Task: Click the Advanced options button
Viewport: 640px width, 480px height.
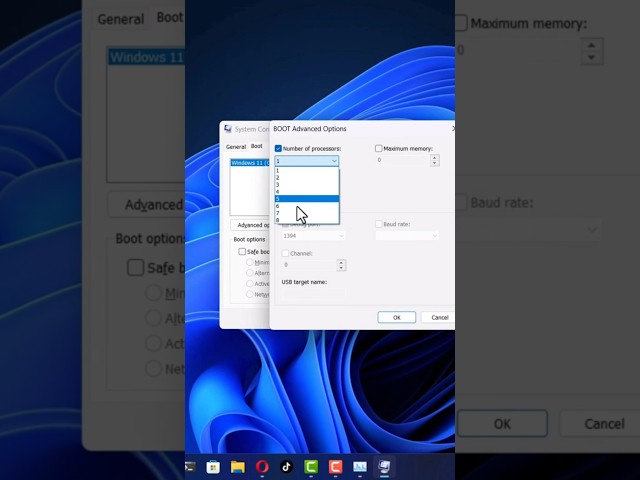Action: tap(250, 225)
